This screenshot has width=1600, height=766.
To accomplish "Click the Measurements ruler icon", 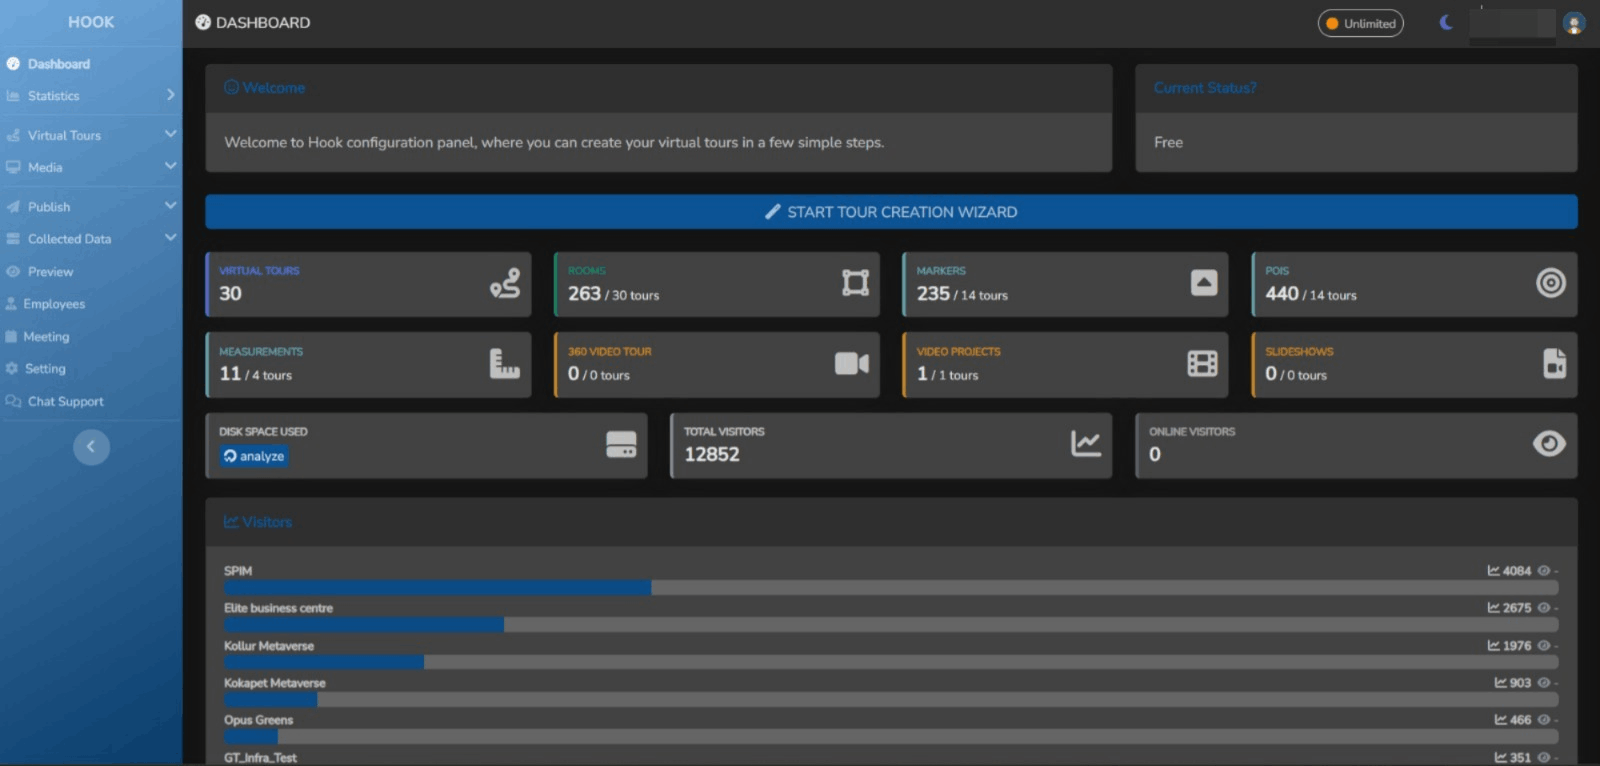I will pyautogui.click(x=504, y=364).
